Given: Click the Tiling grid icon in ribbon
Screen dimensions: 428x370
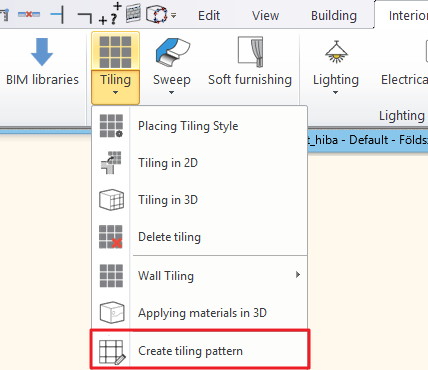Looking at the screenshot, I should pos(115,52).
